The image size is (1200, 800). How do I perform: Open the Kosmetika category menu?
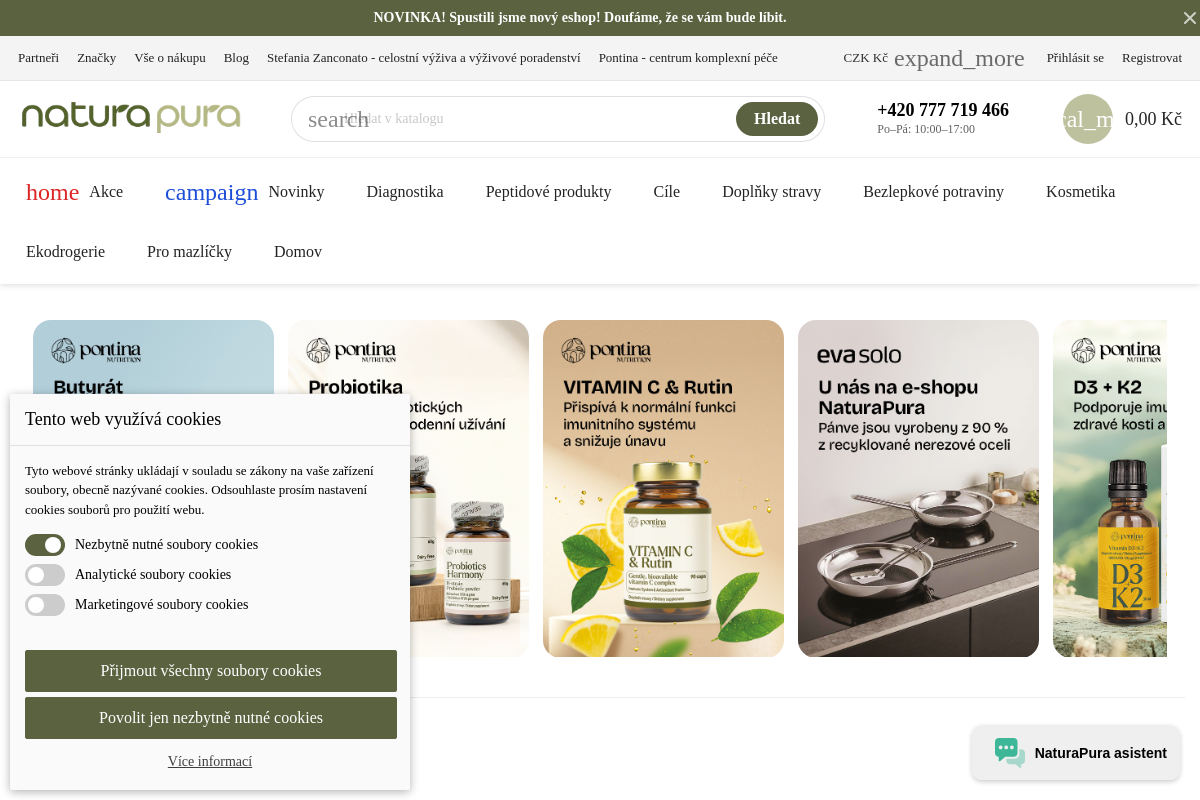click(x=1080, y=192)
